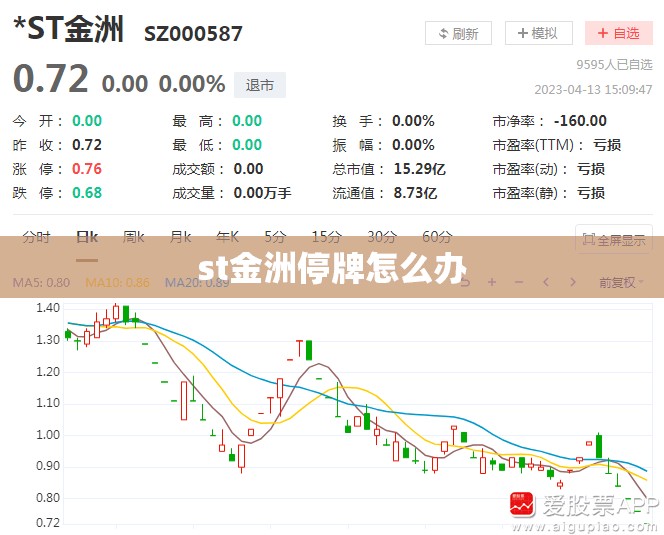
Task: Click the MA10: 0.86 indicator label
Action: coord(117,283)
